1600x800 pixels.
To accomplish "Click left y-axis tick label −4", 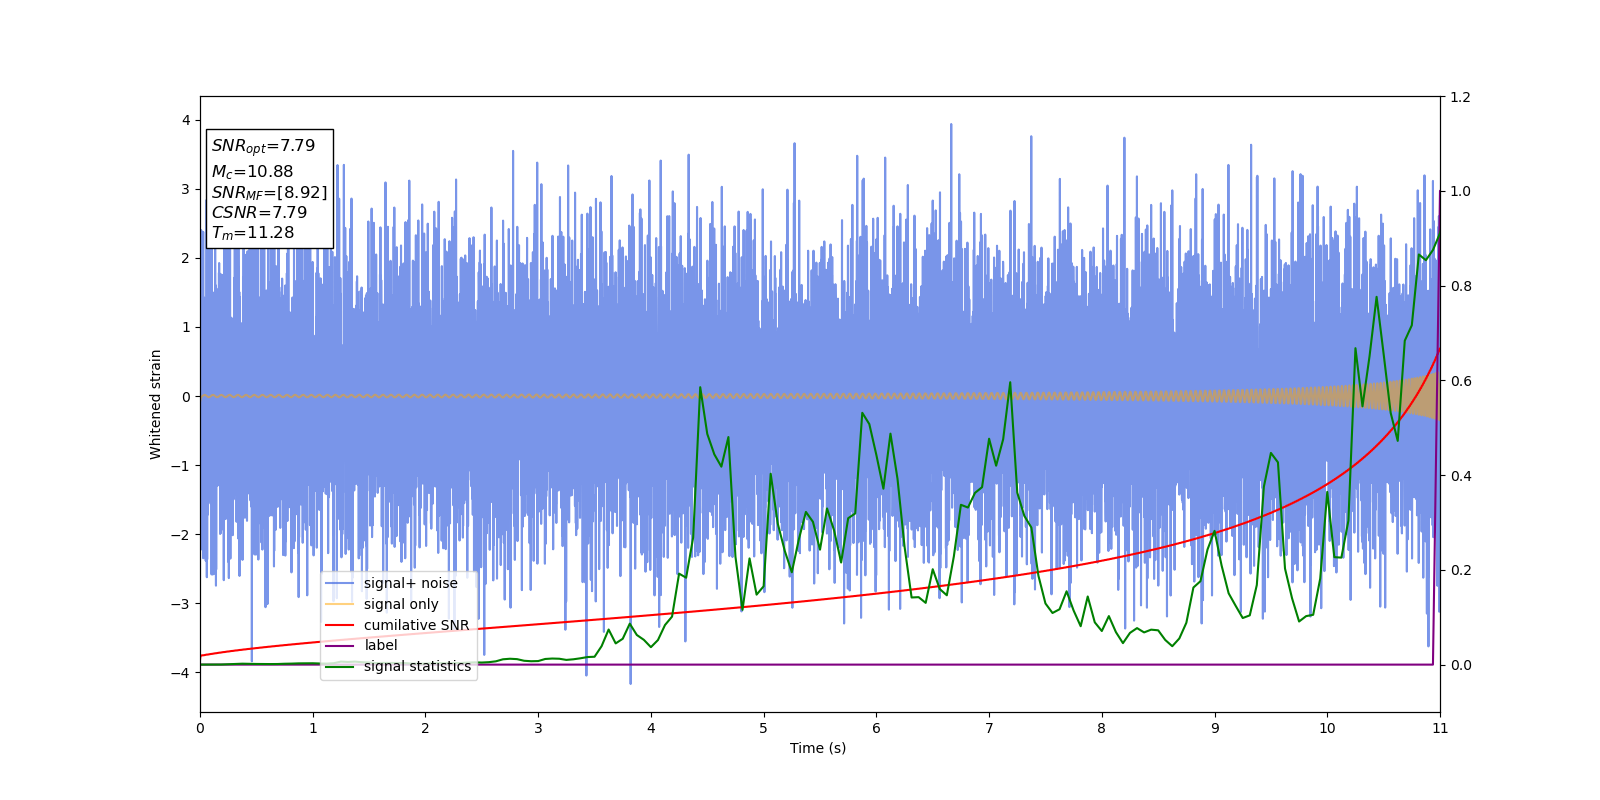I will click(x=181, y=673).
